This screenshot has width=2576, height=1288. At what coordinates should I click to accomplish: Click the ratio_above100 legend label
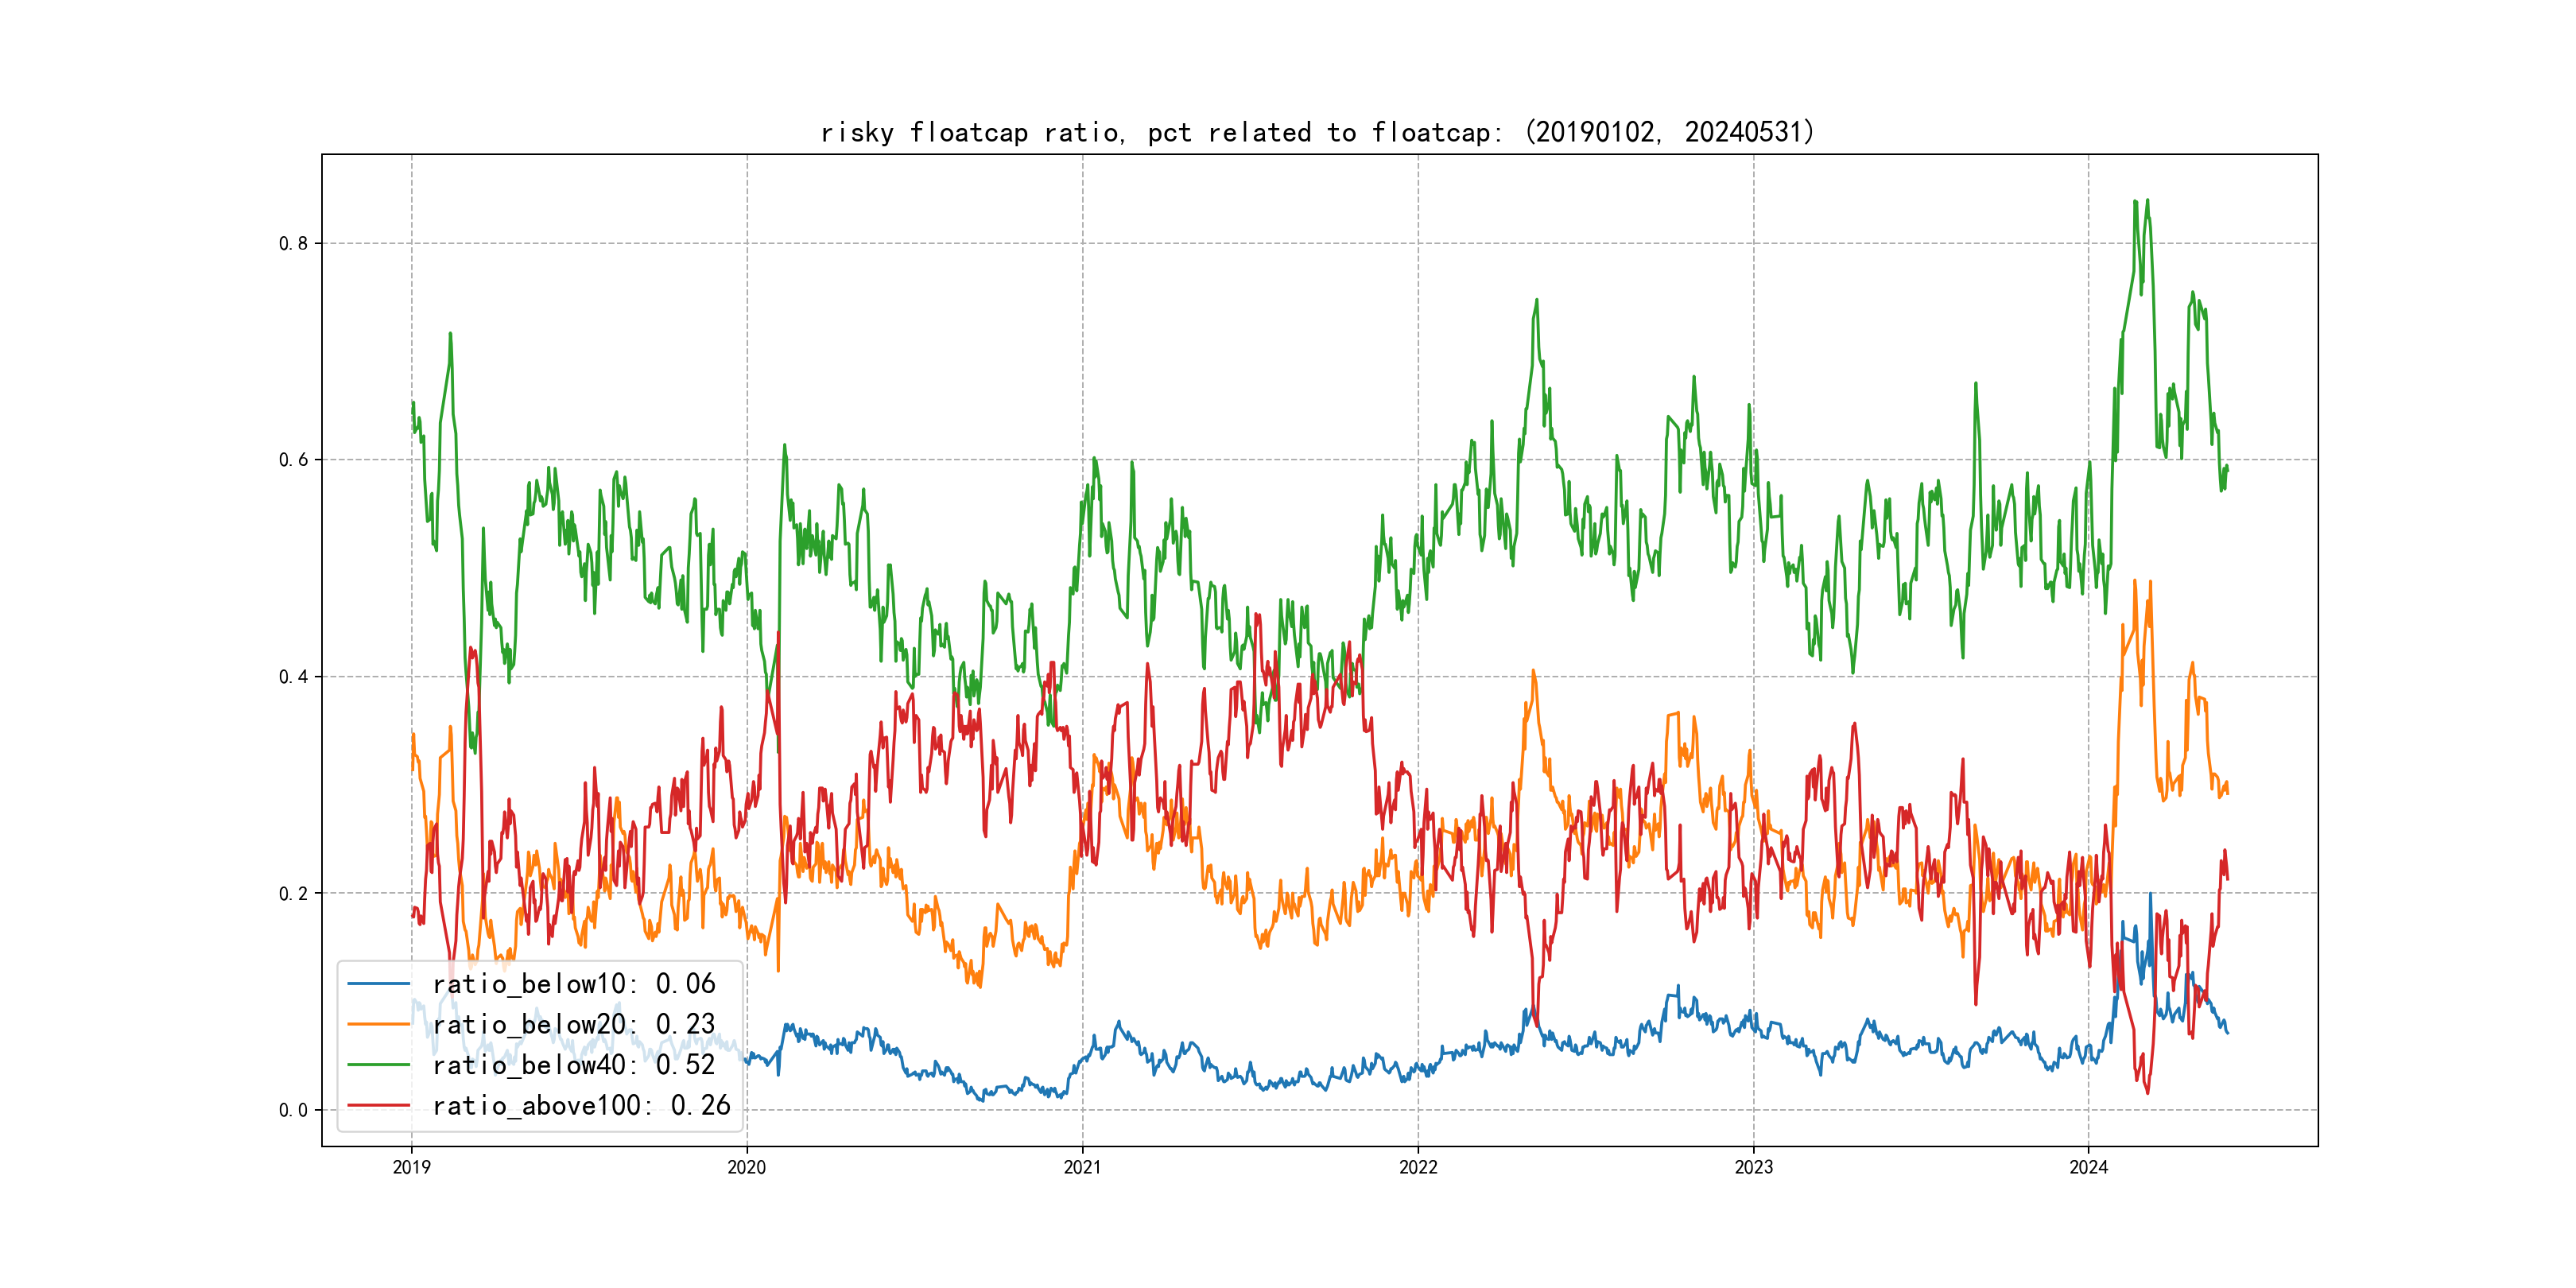[x=581, y=1106]
